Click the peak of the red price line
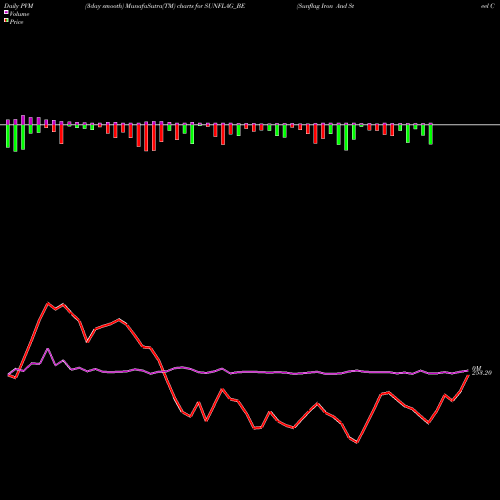 (48, 303)
